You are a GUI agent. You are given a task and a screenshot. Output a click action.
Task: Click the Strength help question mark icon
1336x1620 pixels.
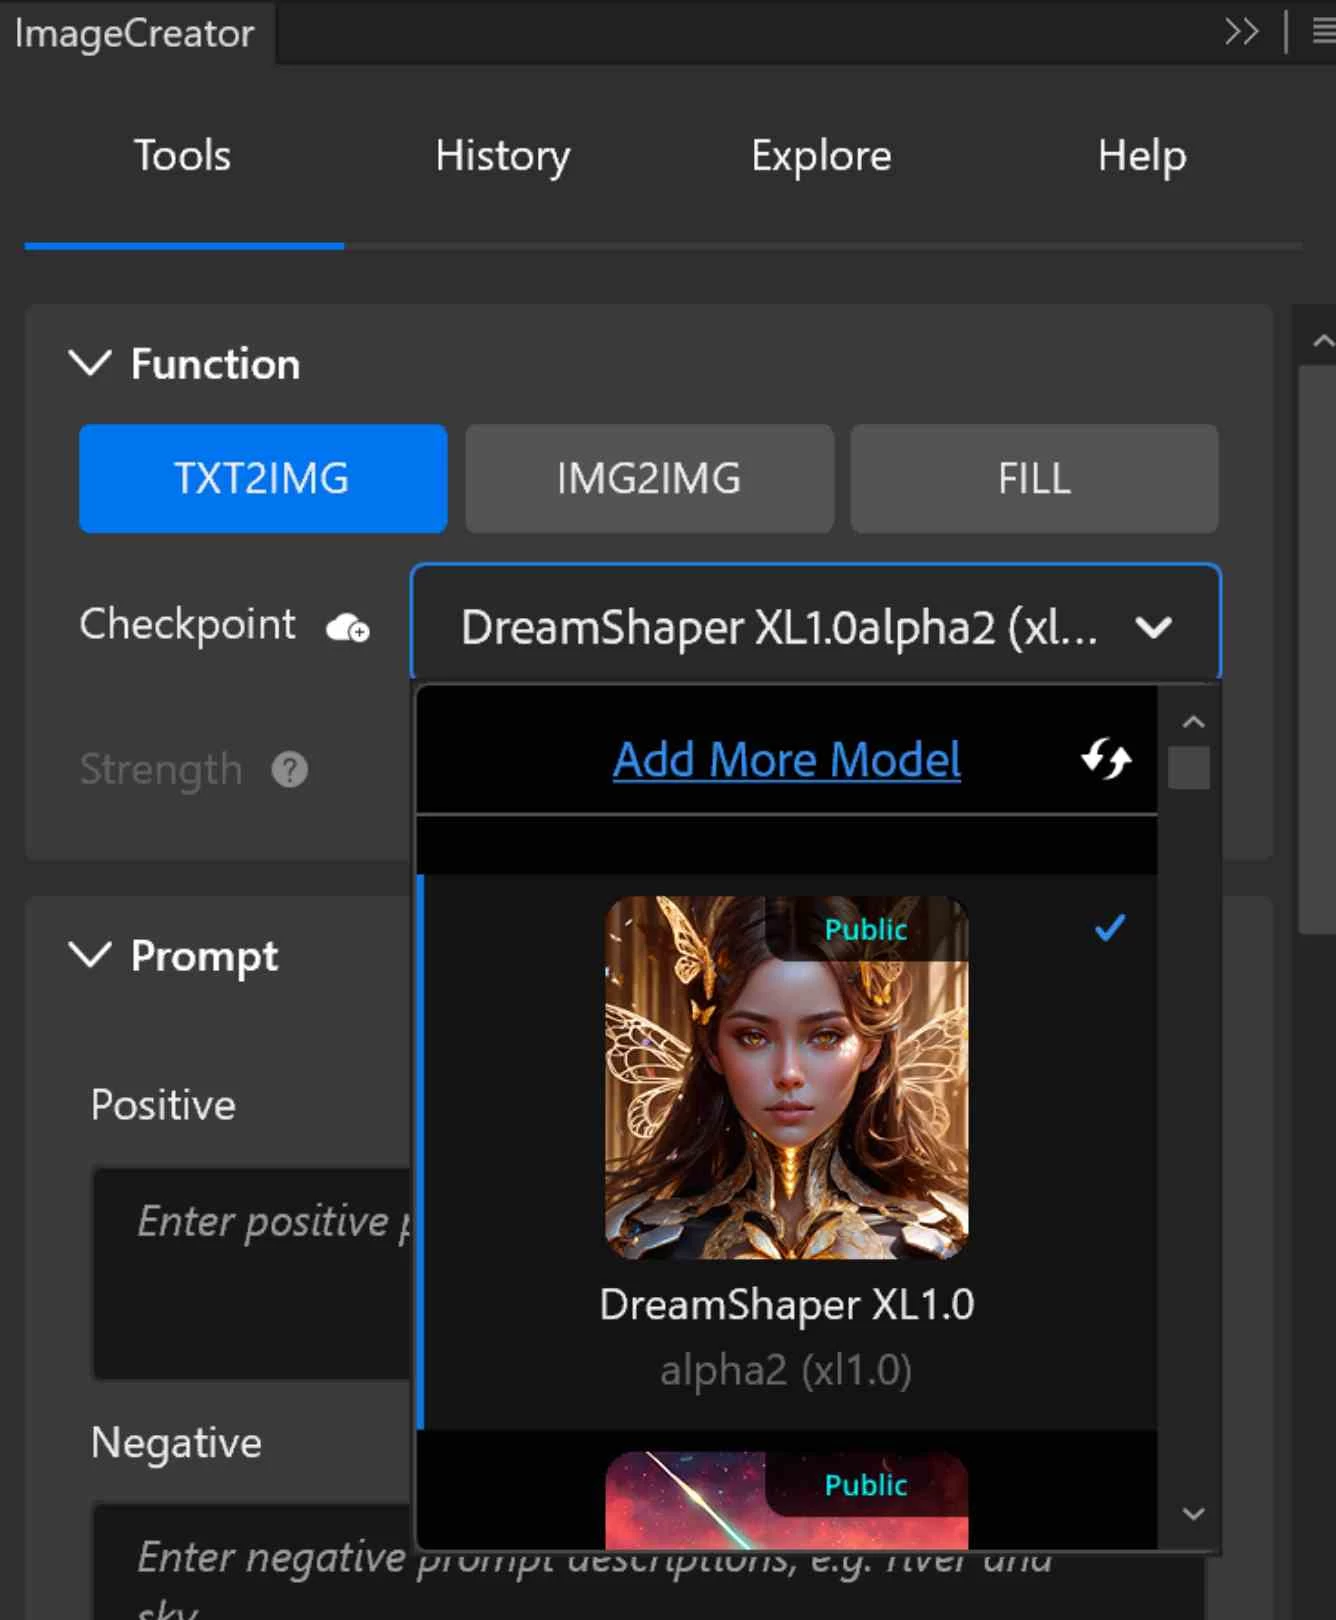(290, 770)
